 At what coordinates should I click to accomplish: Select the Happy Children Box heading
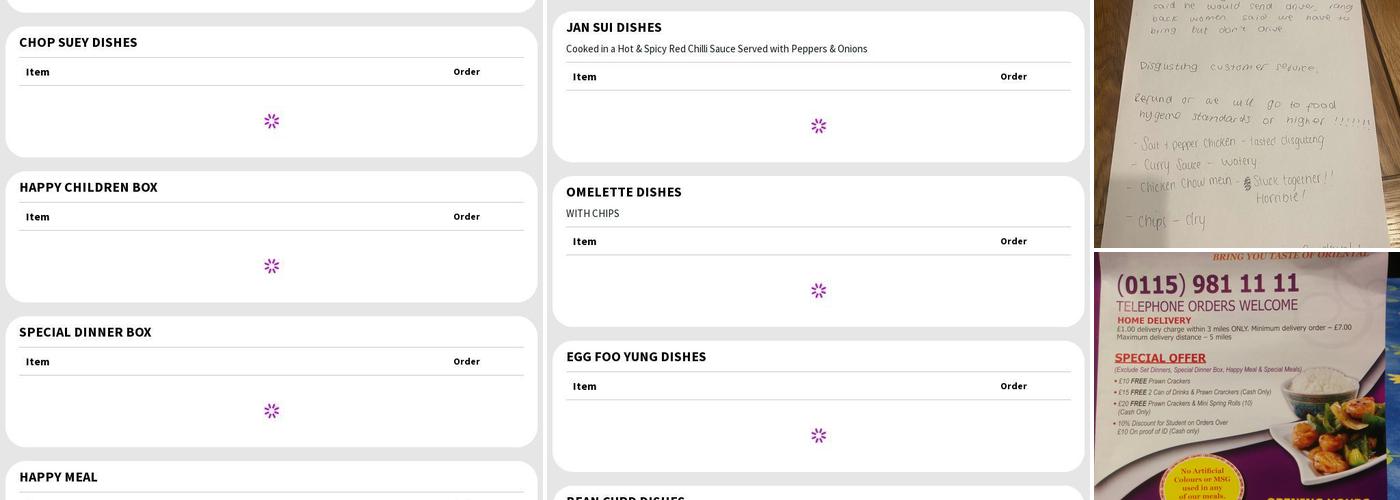click(x=88, y=187)
